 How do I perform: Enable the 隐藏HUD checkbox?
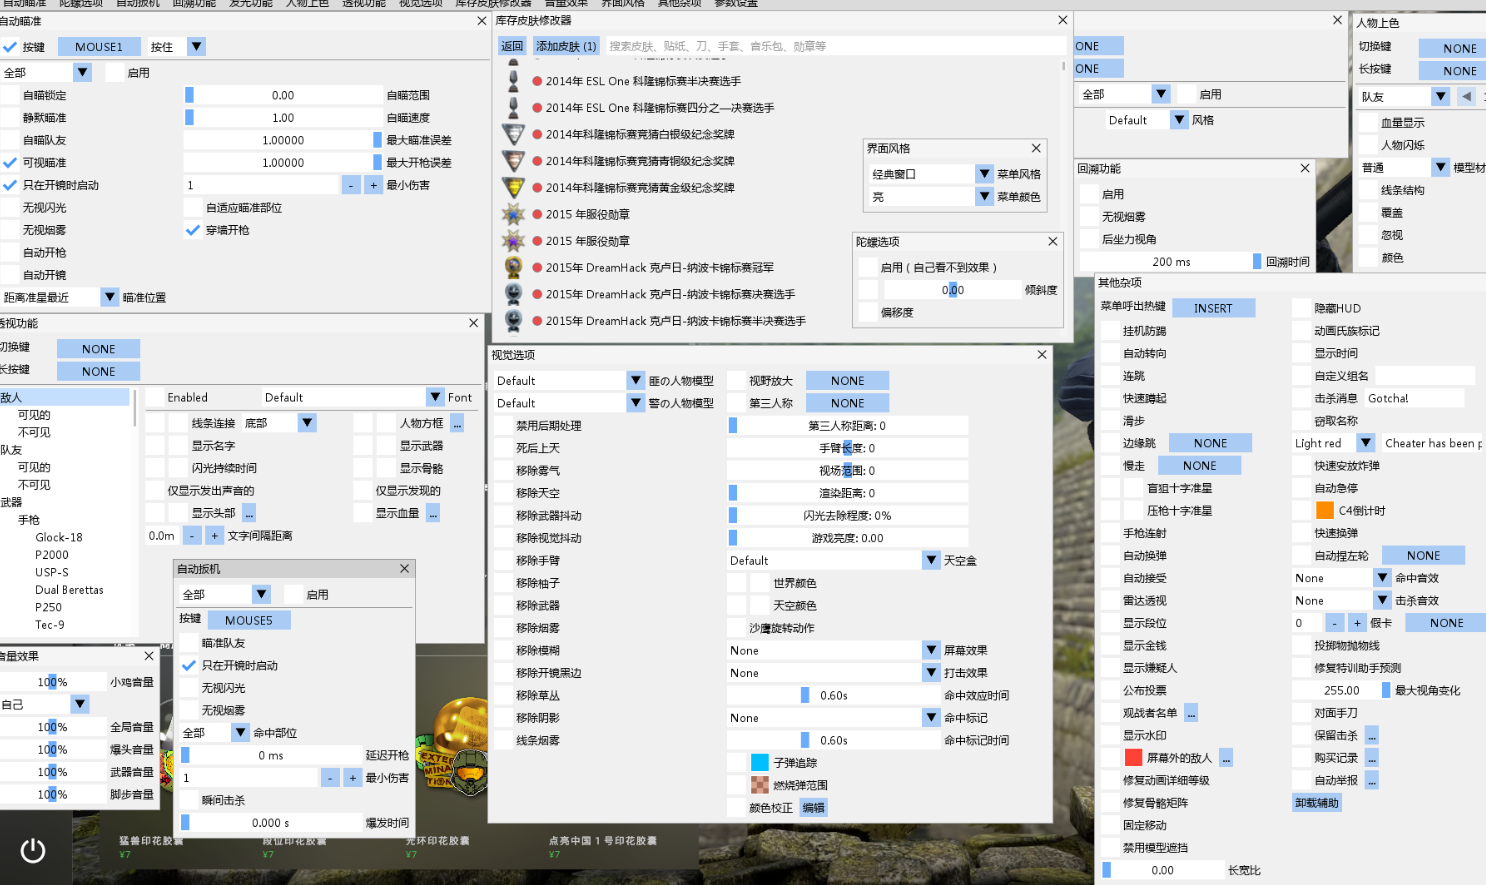pos(1301,308)
